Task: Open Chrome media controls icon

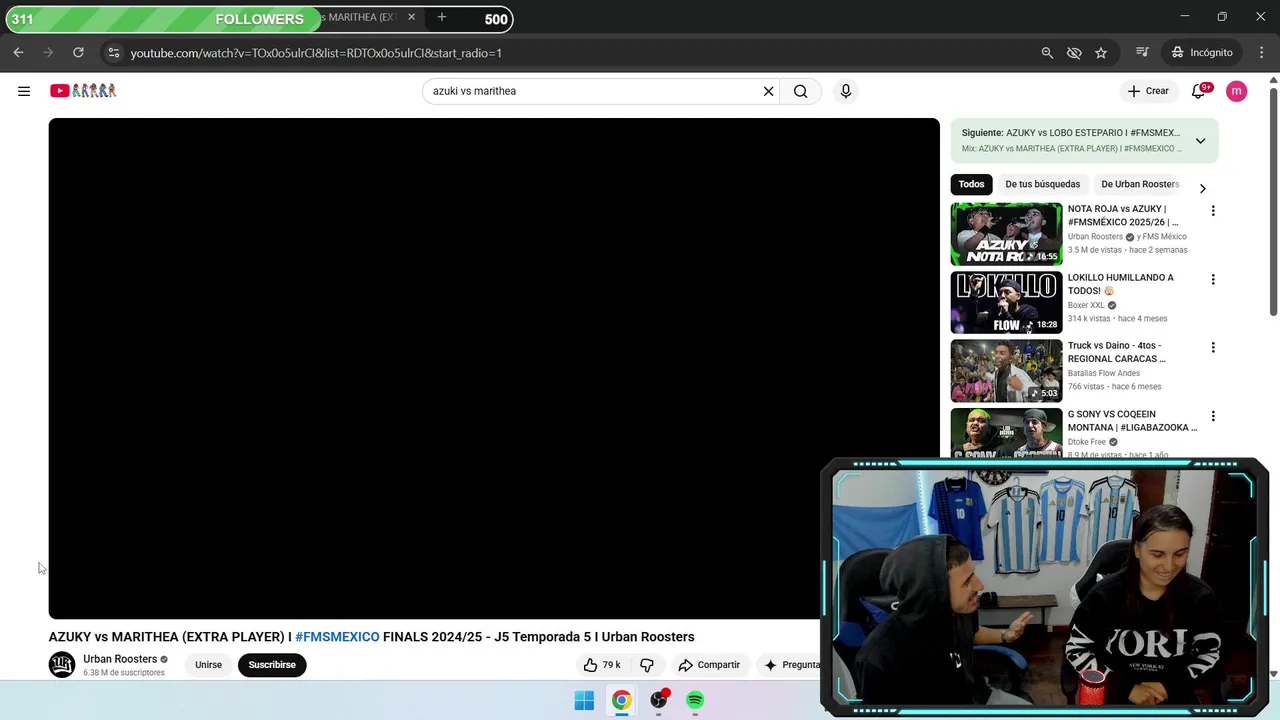Action: 1142,52
